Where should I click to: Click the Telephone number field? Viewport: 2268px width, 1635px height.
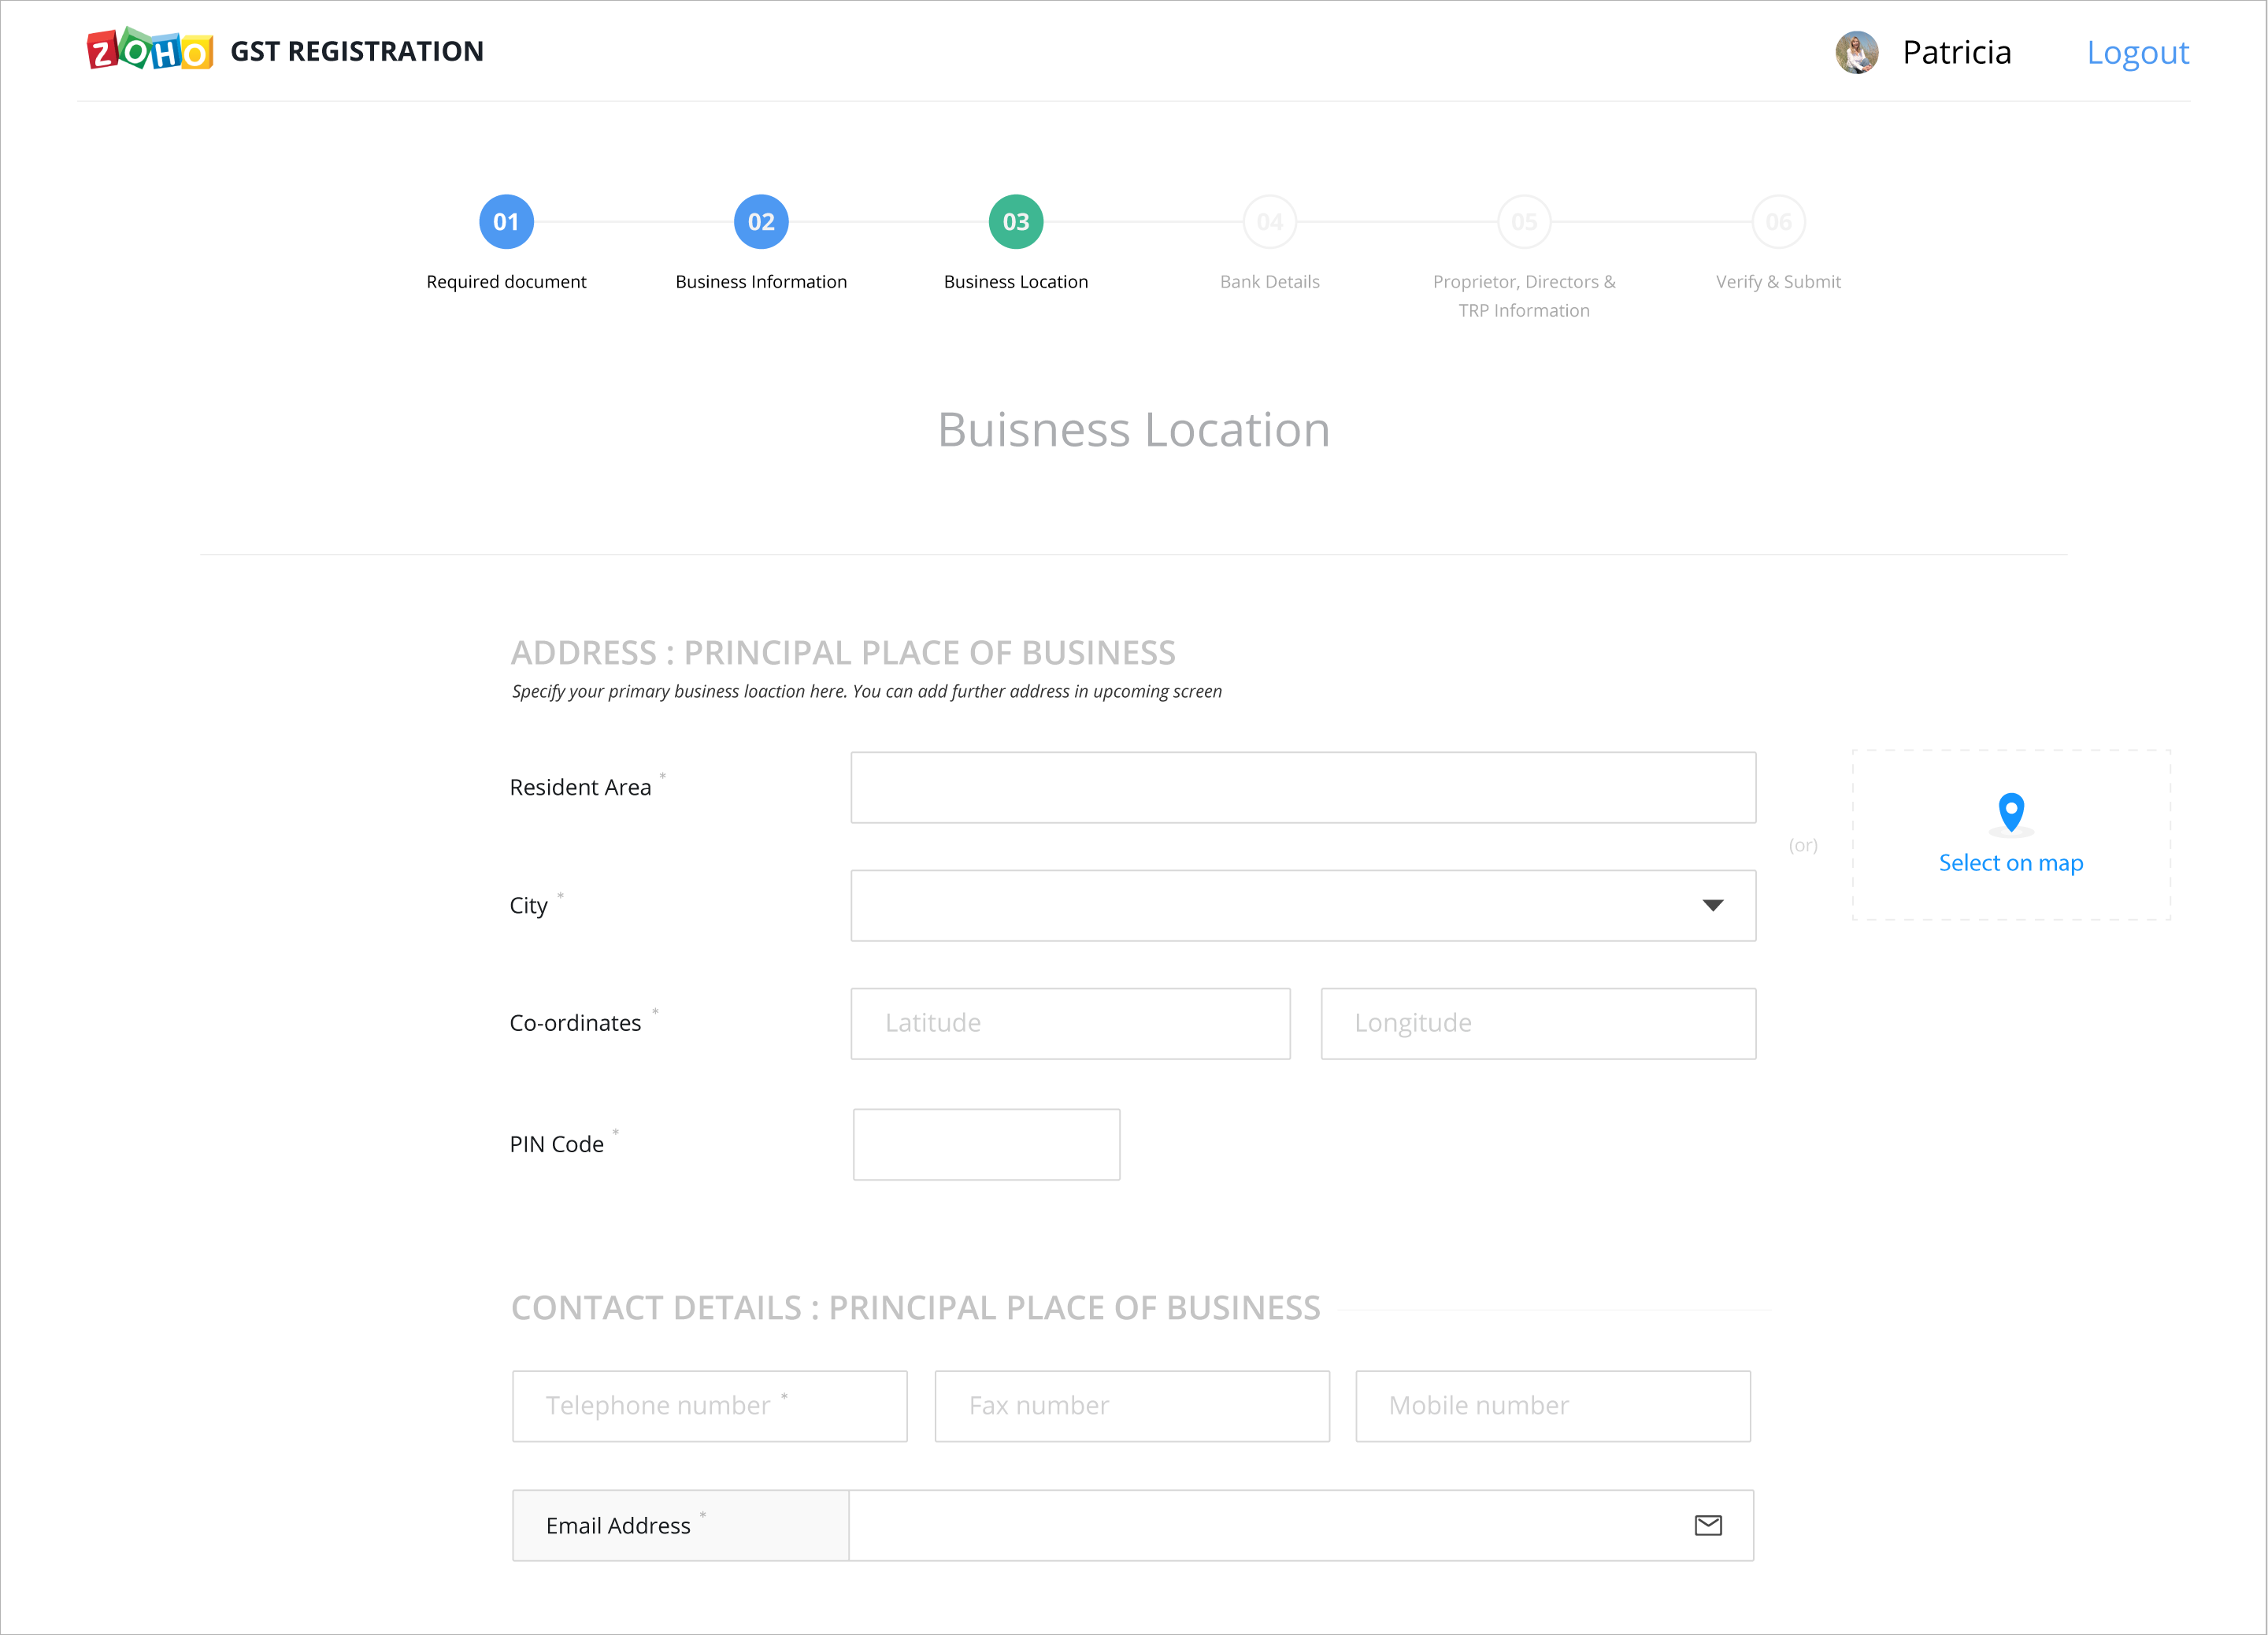(x=709, y=1406)
